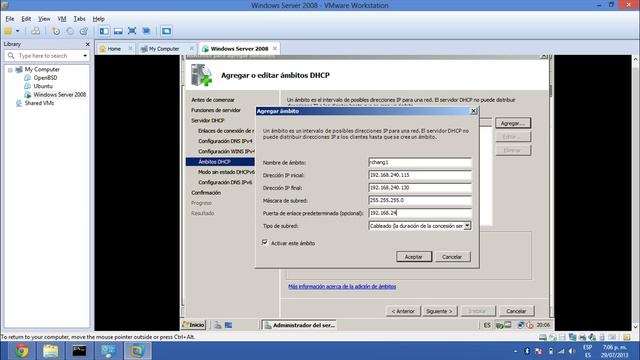Open the snapshot manager toolbar icon
This screenshot has height=360, width=640.
coord(84,31)
